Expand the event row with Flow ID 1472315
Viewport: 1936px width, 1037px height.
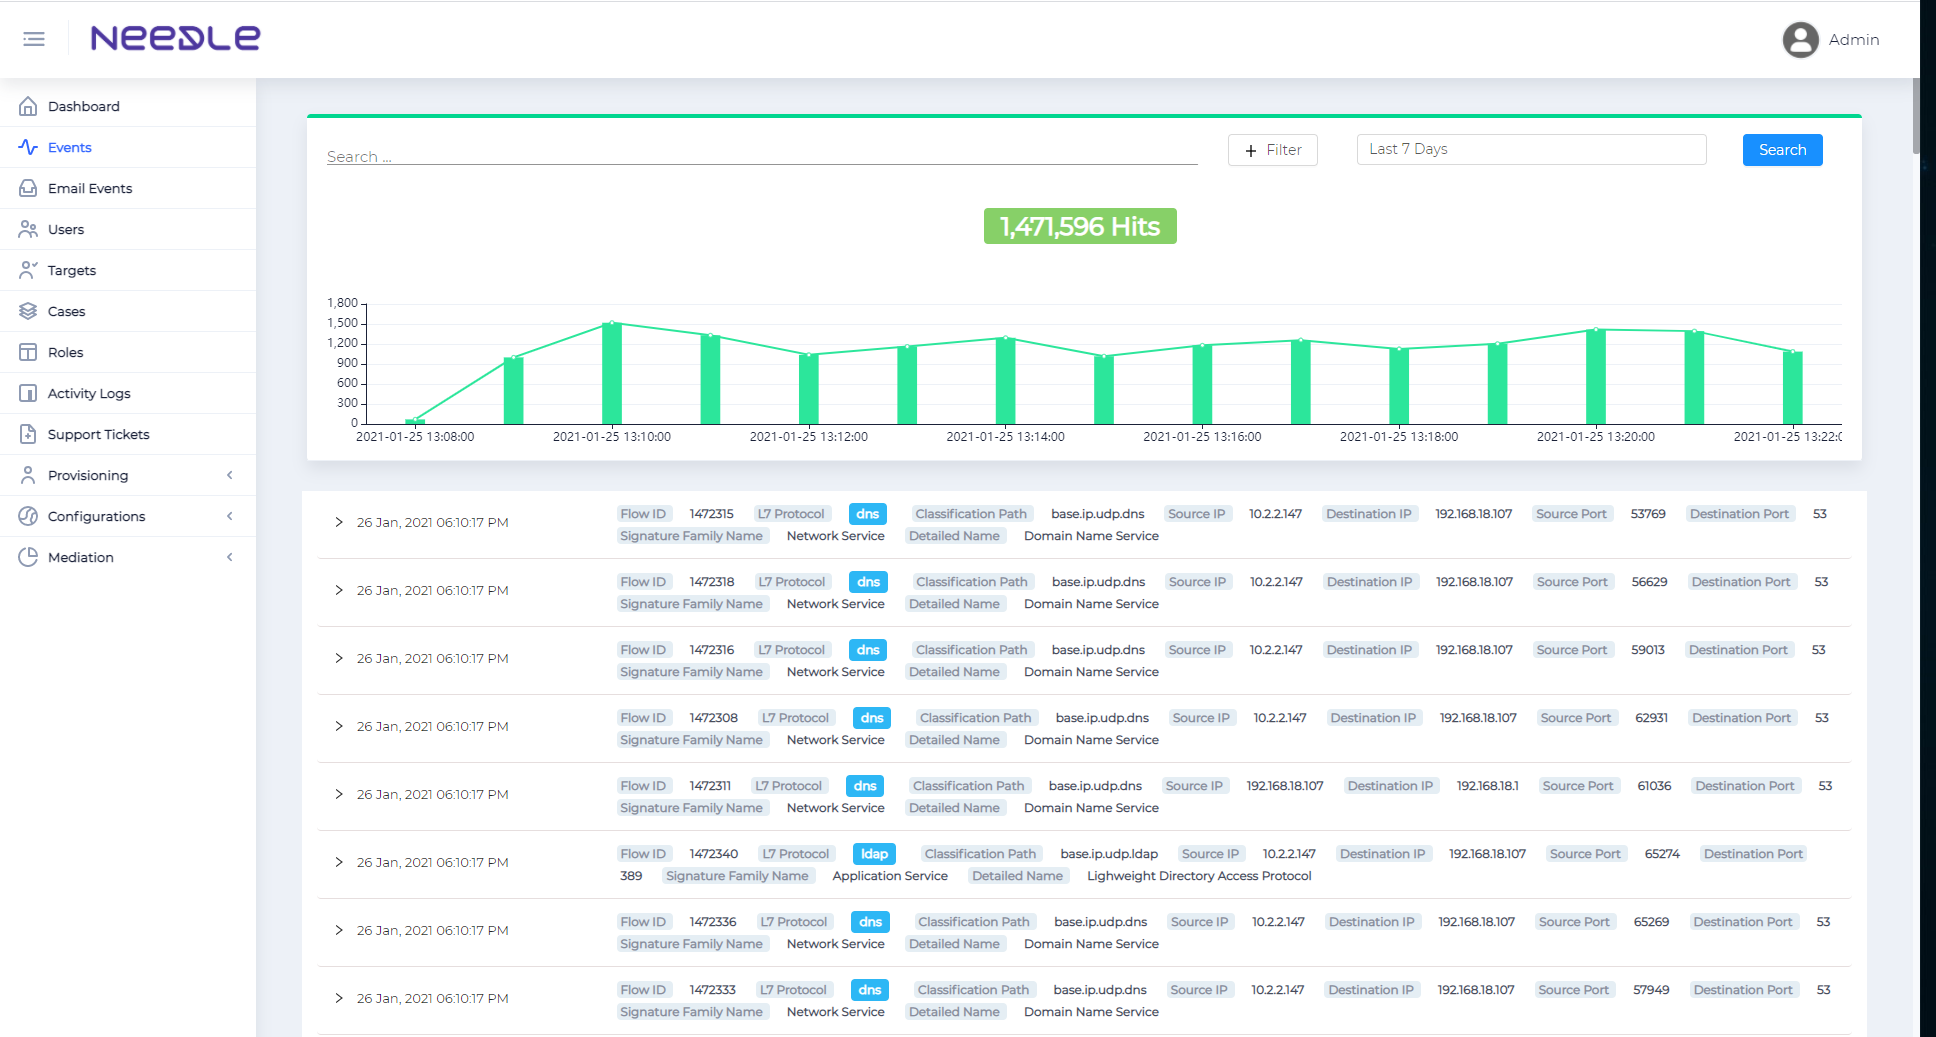point(339,522)
